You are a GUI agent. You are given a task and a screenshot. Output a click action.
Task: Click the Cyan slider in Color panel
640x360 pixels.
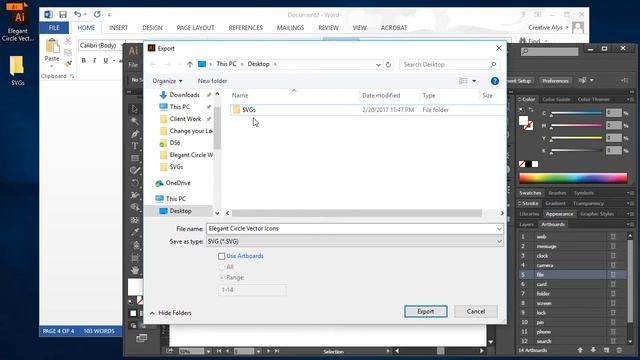576,113
